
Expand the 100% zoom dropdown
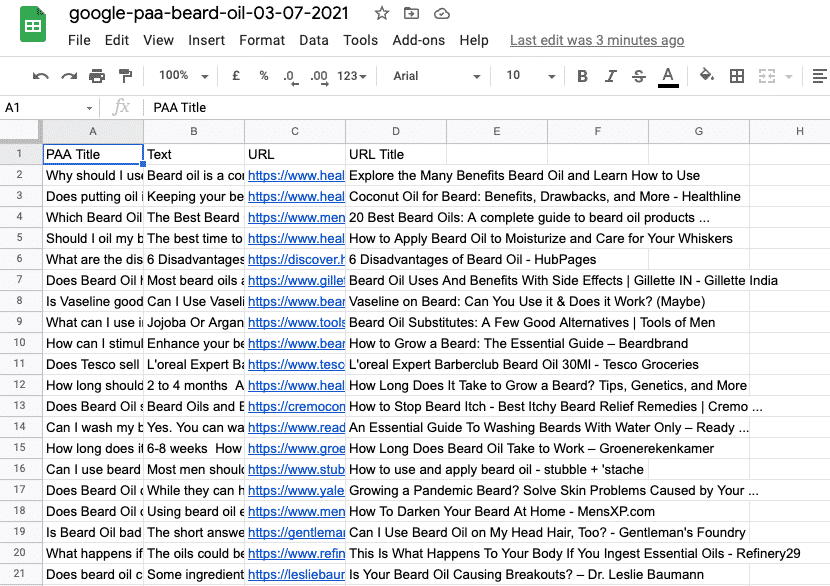coord(183,76)
